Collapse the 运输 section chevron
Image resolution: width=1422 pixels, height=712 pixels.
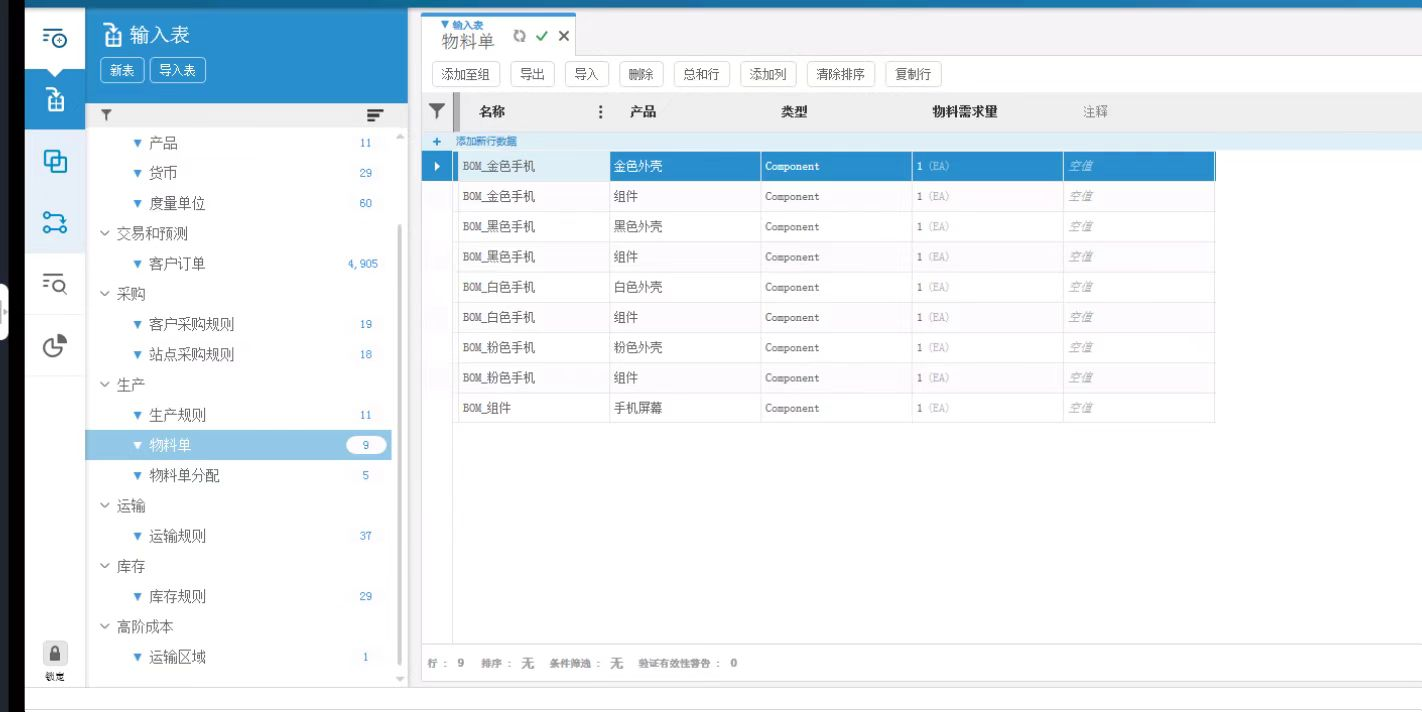(x=106, y=506)
